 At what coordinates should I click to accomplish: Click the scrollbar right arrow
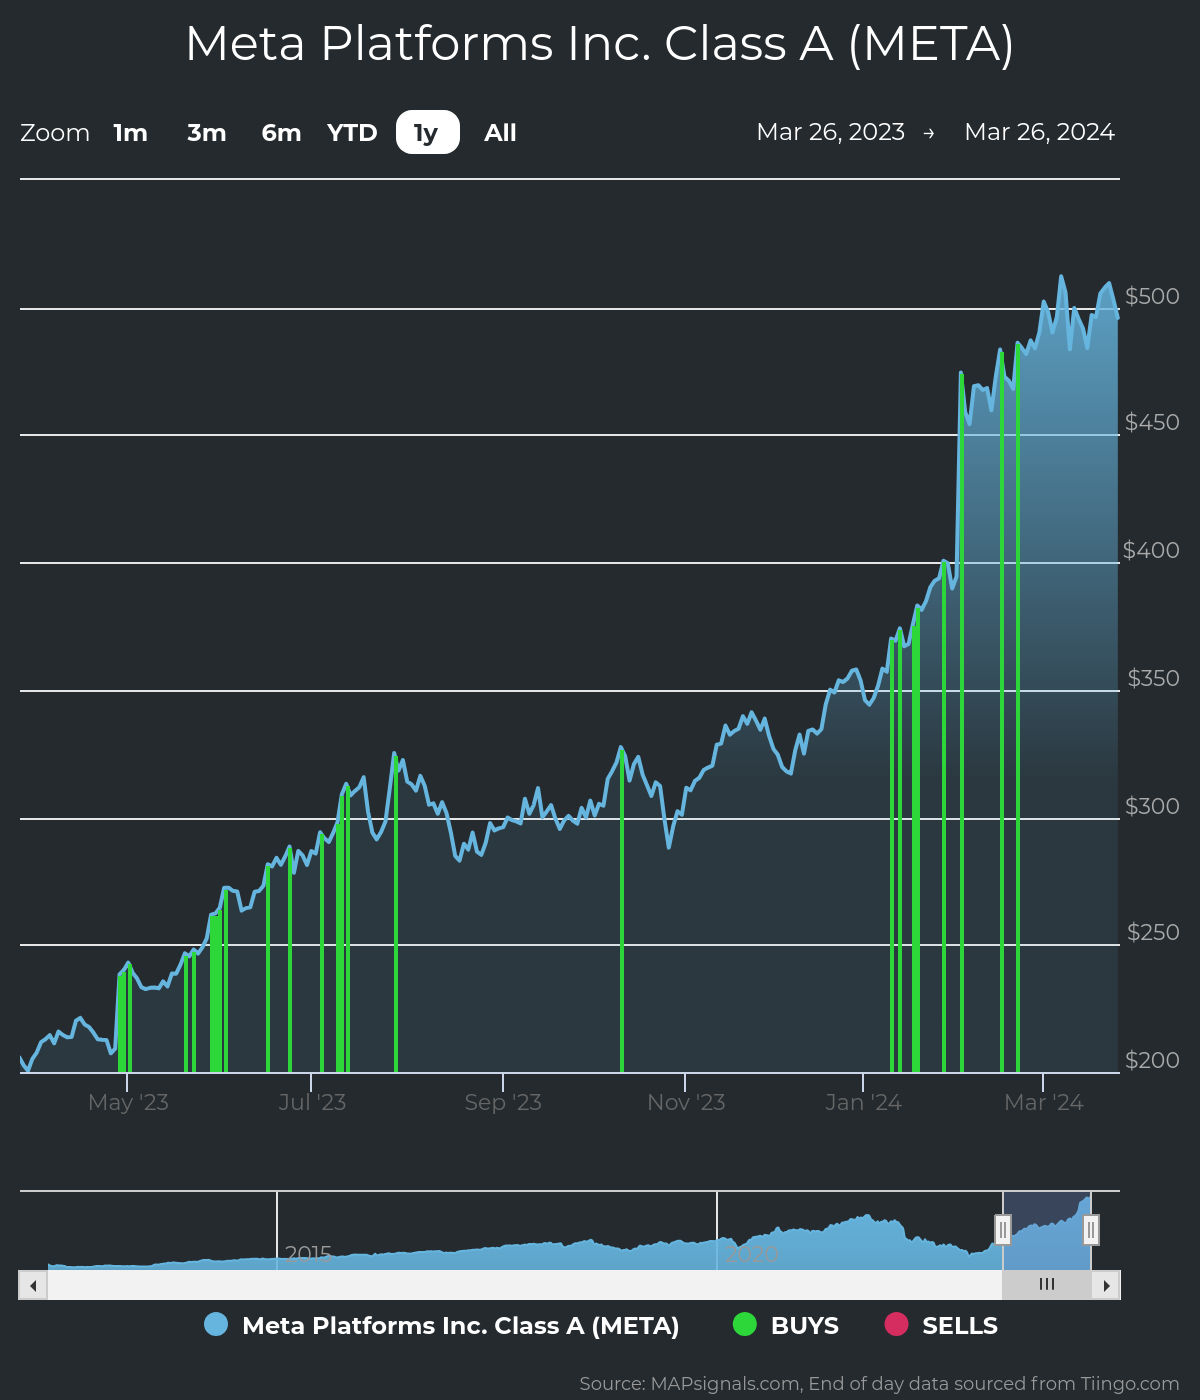(1106, 1285)
